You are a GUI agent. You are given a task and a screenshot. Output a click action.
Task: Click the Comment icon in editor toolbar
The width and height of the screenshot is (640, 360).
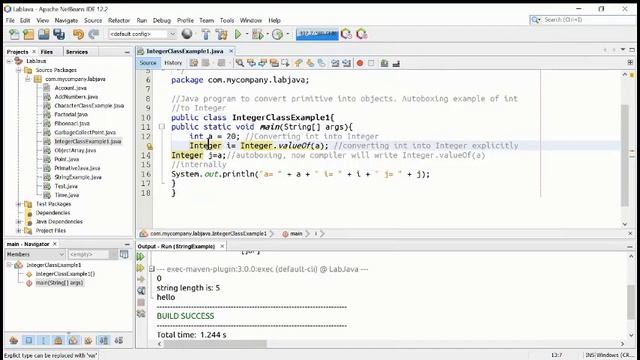pyautogui.click(x=384, y=63)
